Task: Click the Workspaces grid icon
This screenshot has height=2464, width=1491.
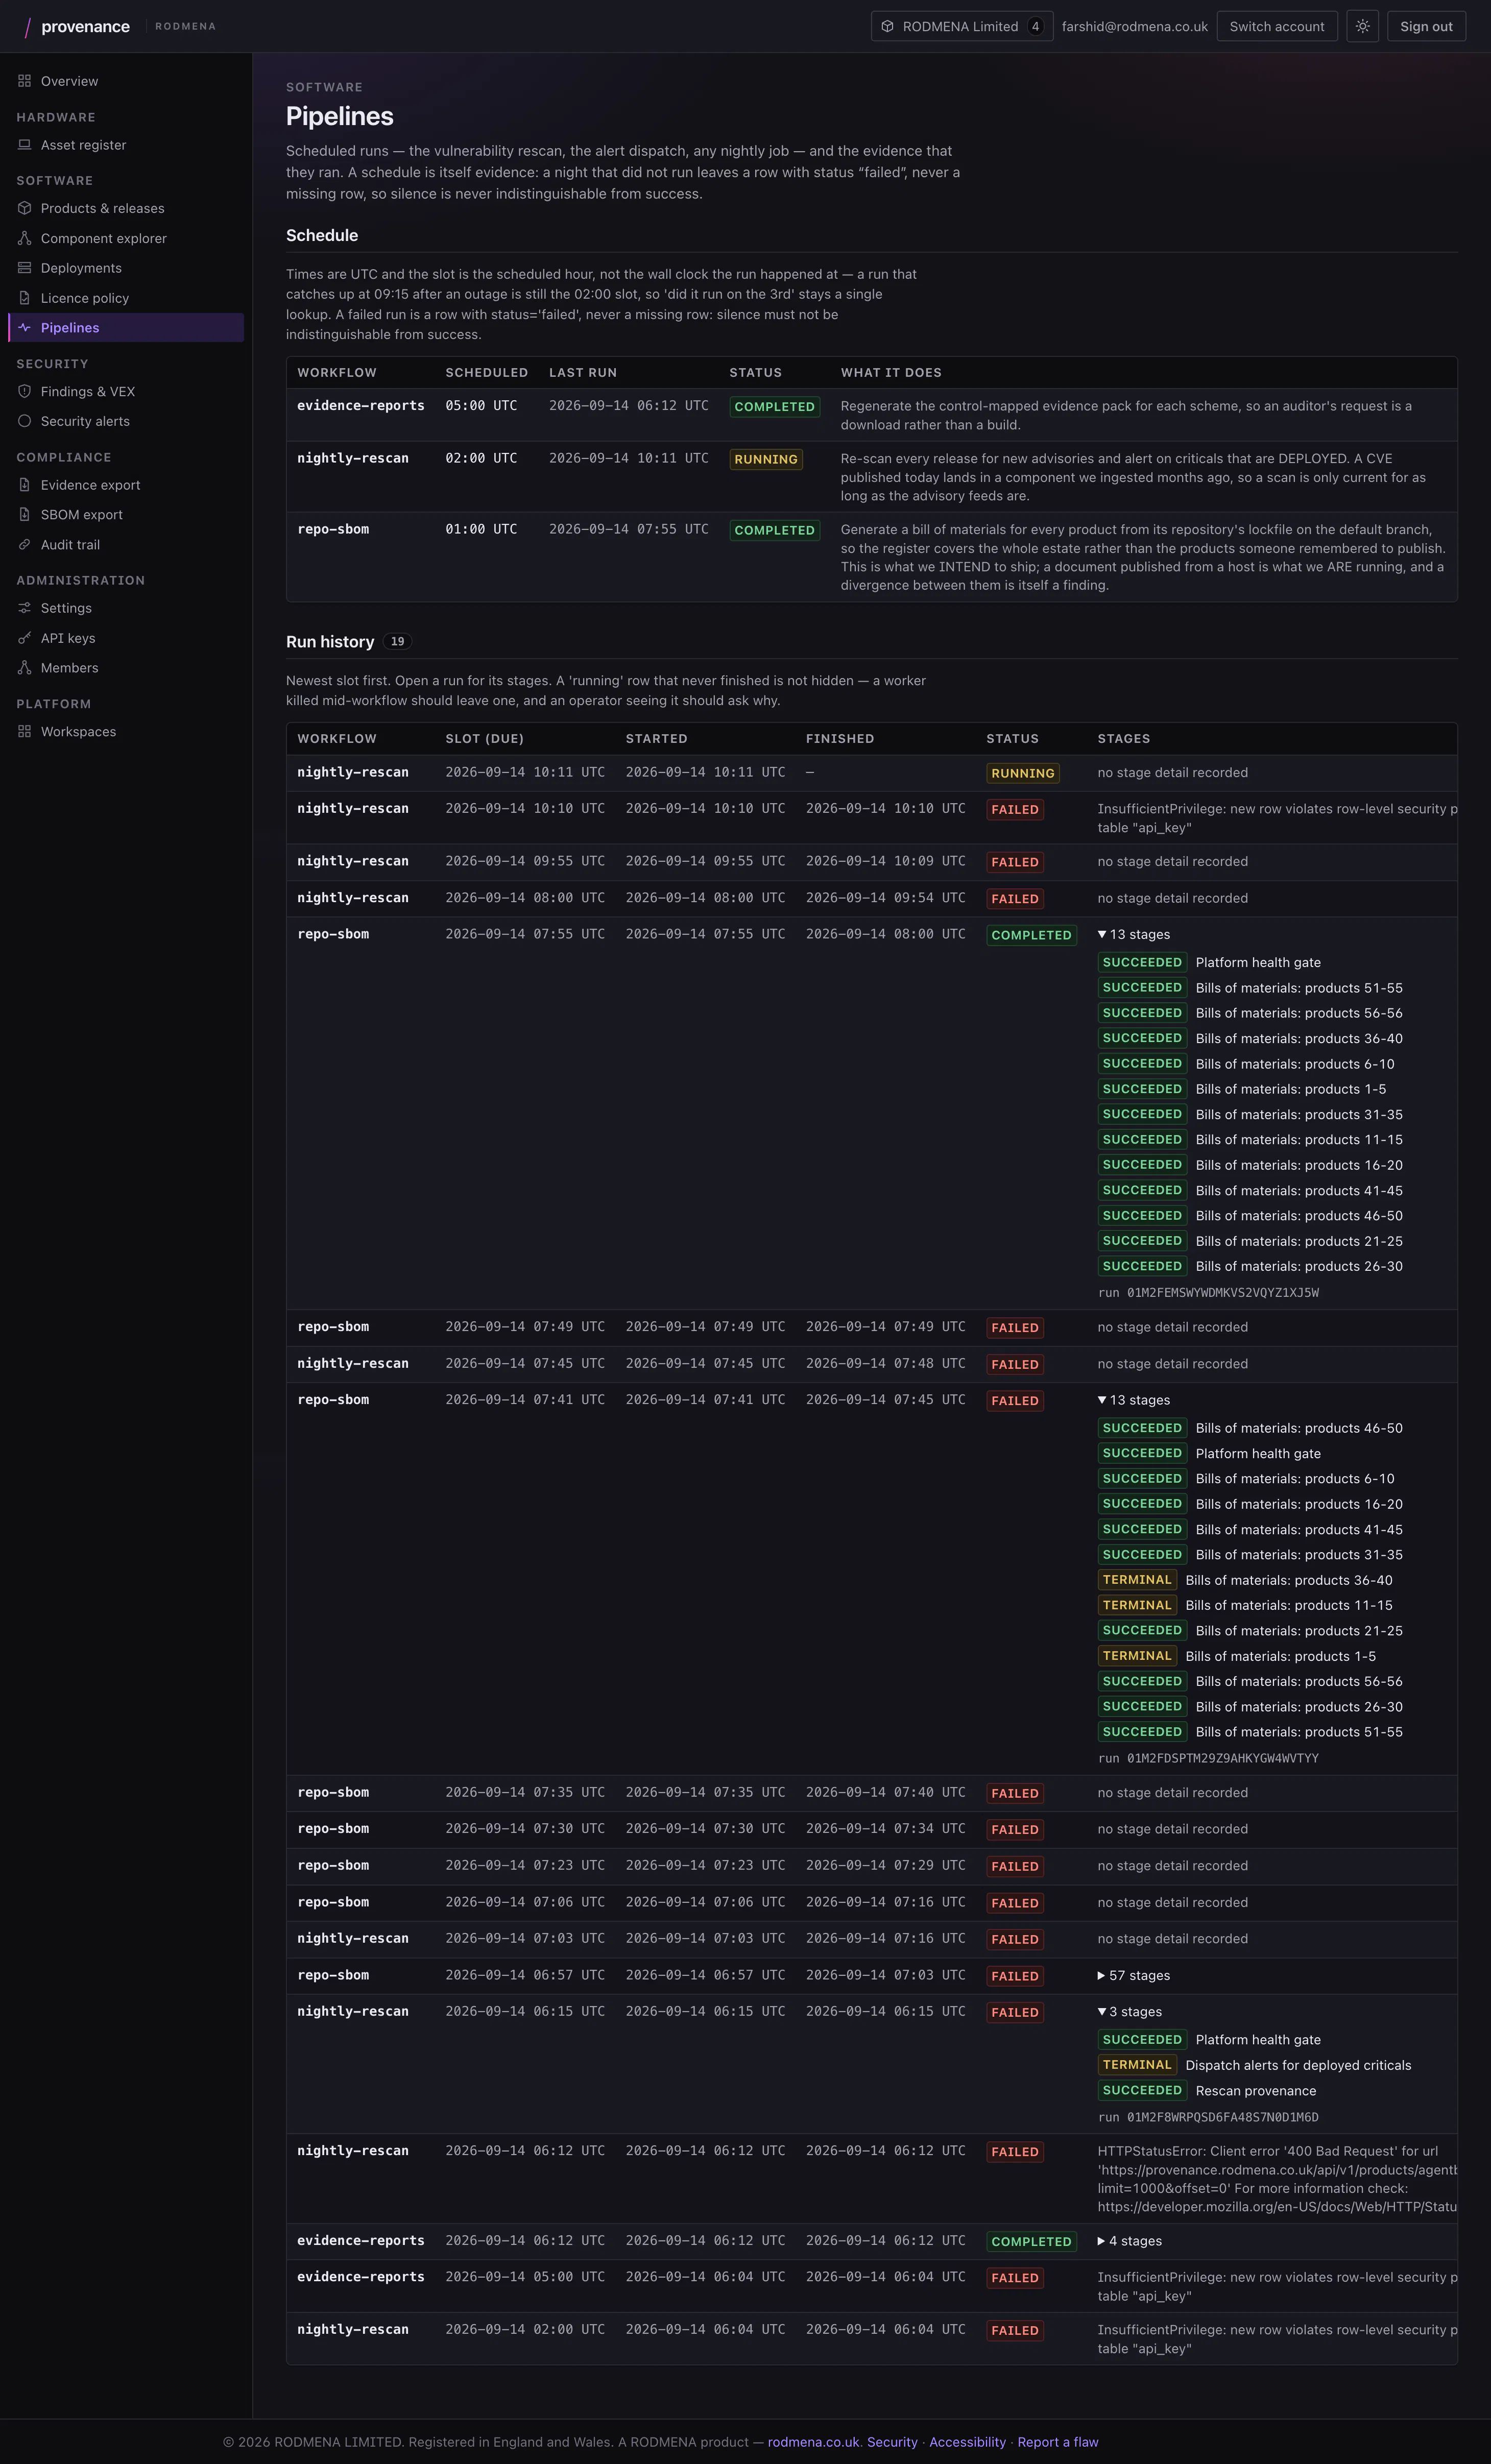Action: click(24, 732)
